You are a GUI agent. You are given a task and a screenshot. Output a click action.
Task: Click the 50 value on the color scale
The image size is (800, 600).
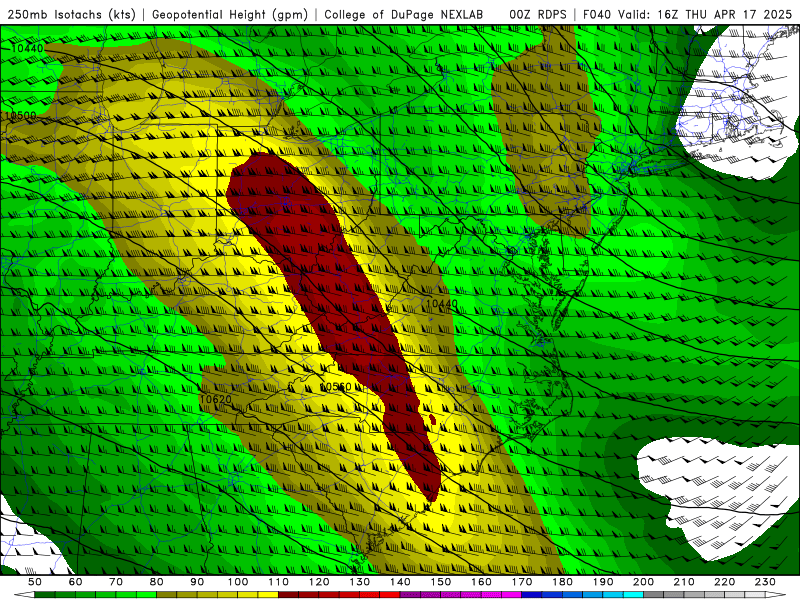[x=35, y=582]
